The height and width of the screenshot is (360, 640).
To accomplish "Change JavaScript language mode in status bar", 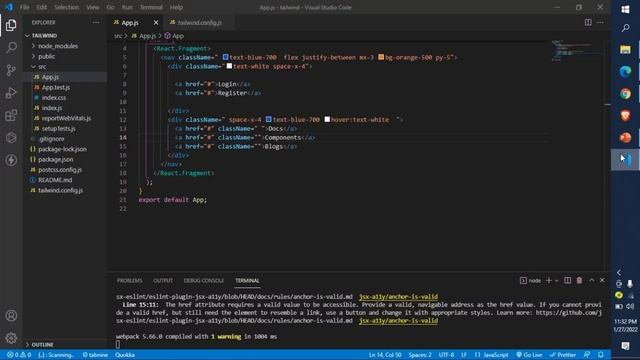I will pyautogui.click(x=496, y=355).
